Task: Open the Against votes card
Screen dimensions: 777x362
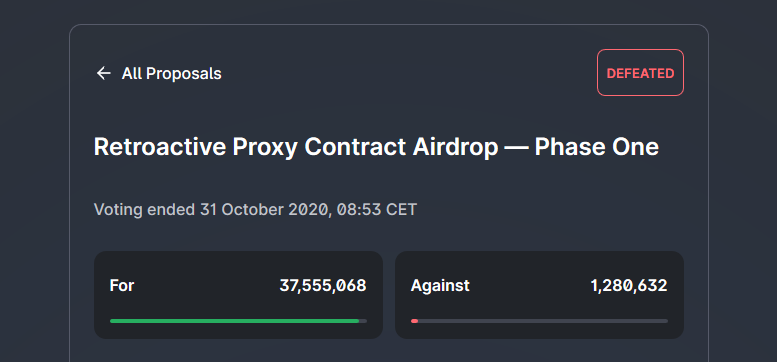Action: click(539, 295)
